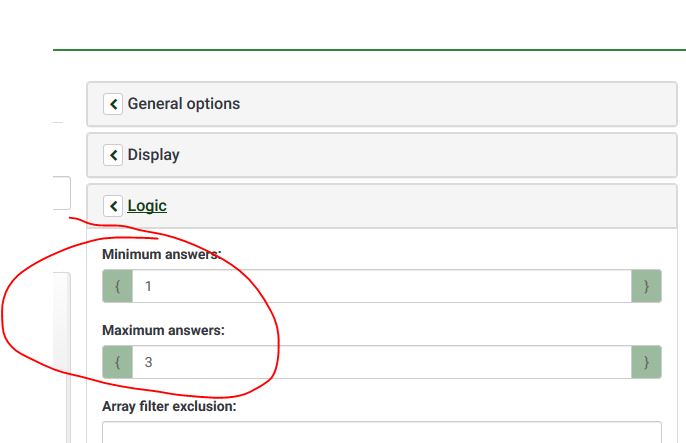Click the Maximum answers label text

(x=161, y=329)
